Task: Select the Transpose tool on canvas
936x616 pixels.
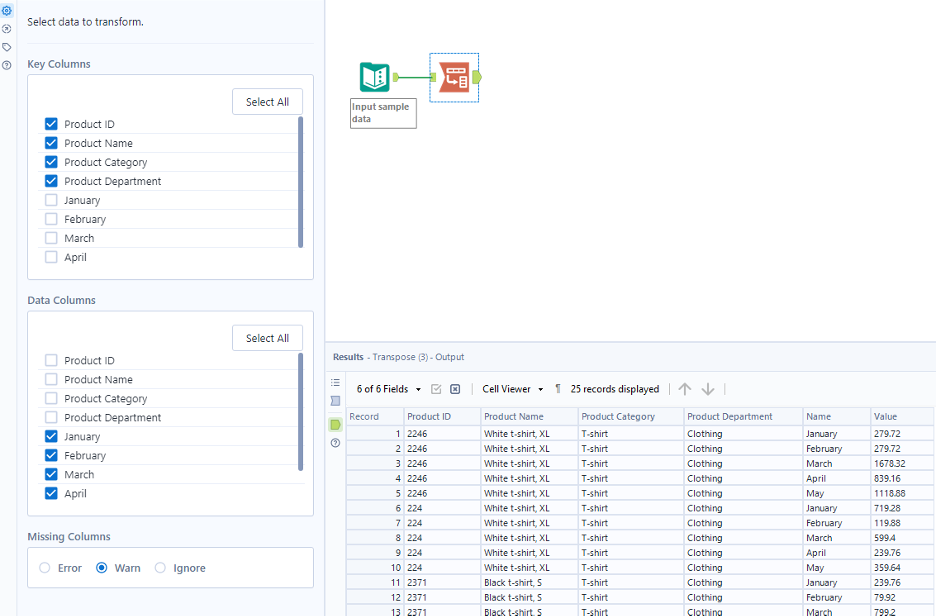Action: (x=454, y=77)
